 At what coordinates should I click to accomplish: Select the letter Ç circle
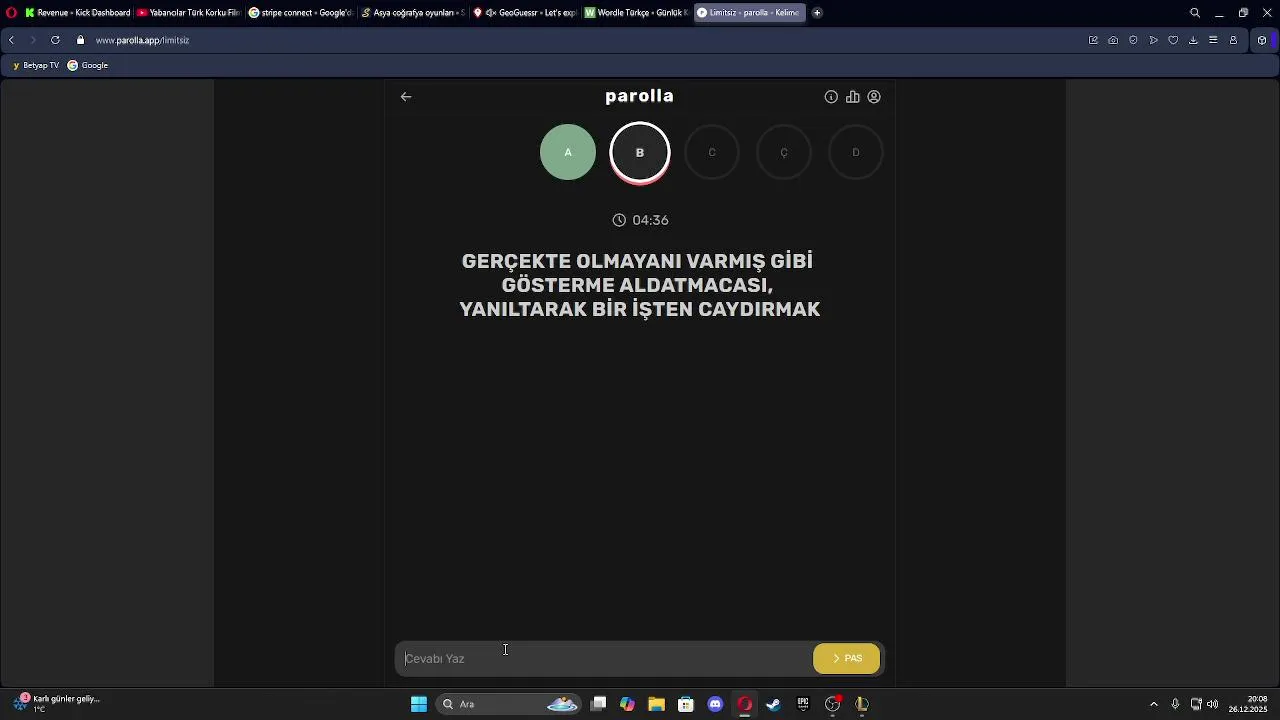pos(784,152)
